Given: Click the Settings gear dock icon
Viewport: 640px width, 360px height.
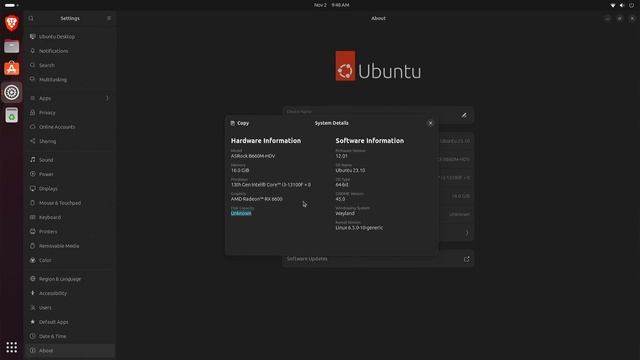Looking at the screenshot, I should point(11,92).
